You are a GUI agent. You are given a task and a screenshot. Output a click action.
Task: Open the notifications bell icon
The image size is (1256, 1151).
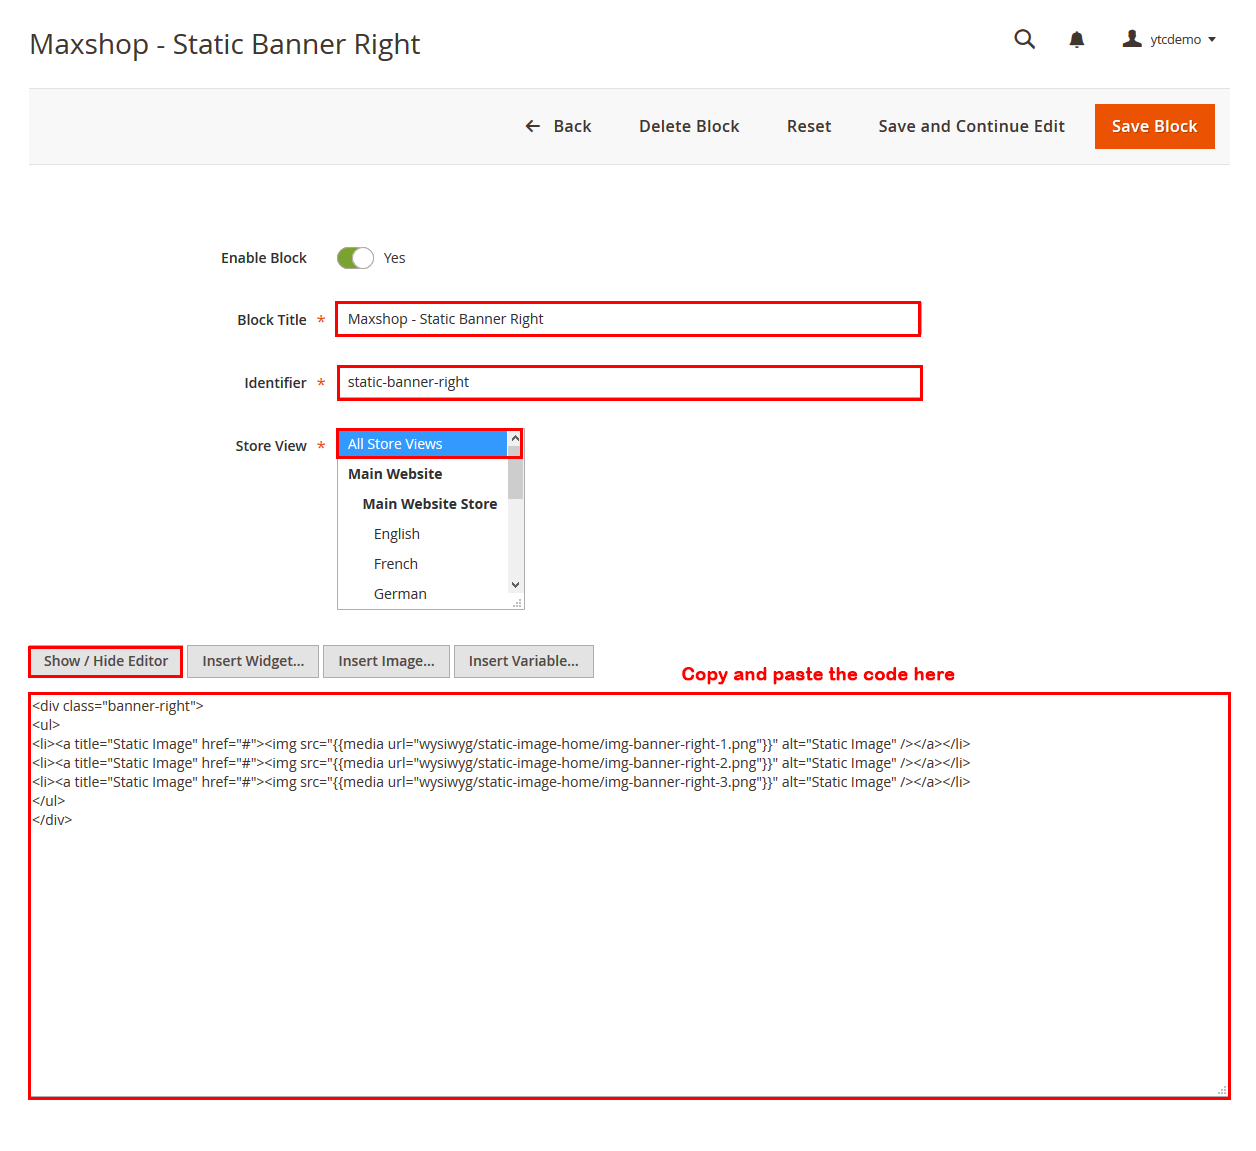(1076, 40)
